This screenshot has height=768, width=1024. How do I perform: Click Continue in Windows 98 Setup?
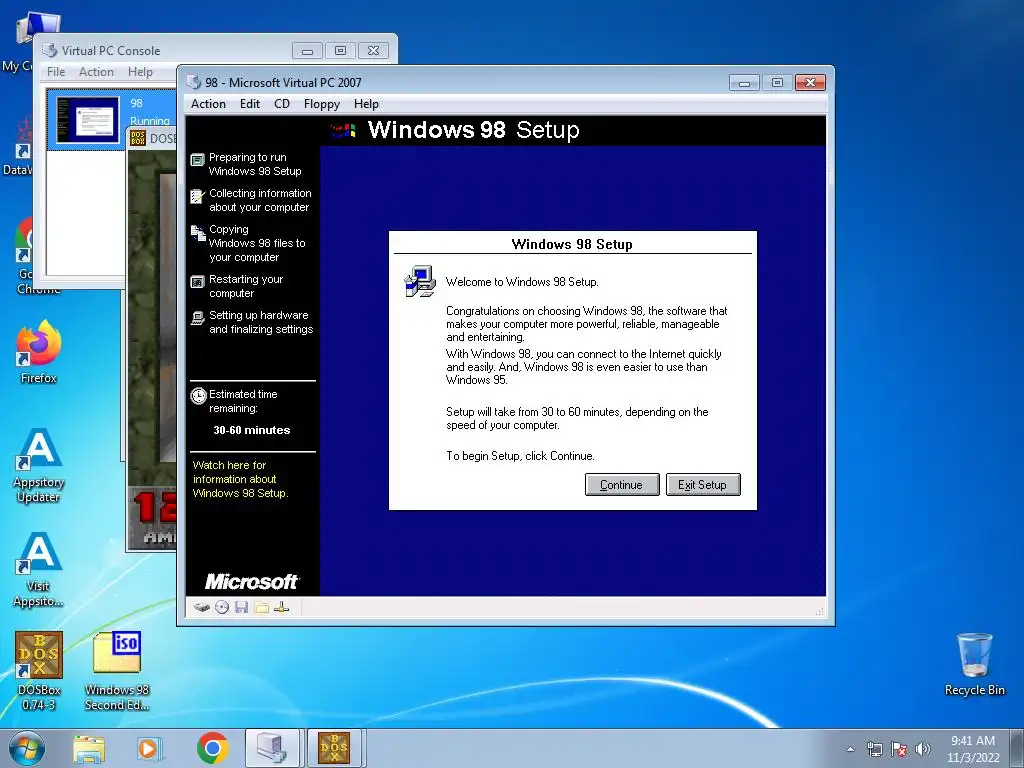pyautogui.click(x=622, y=485)
